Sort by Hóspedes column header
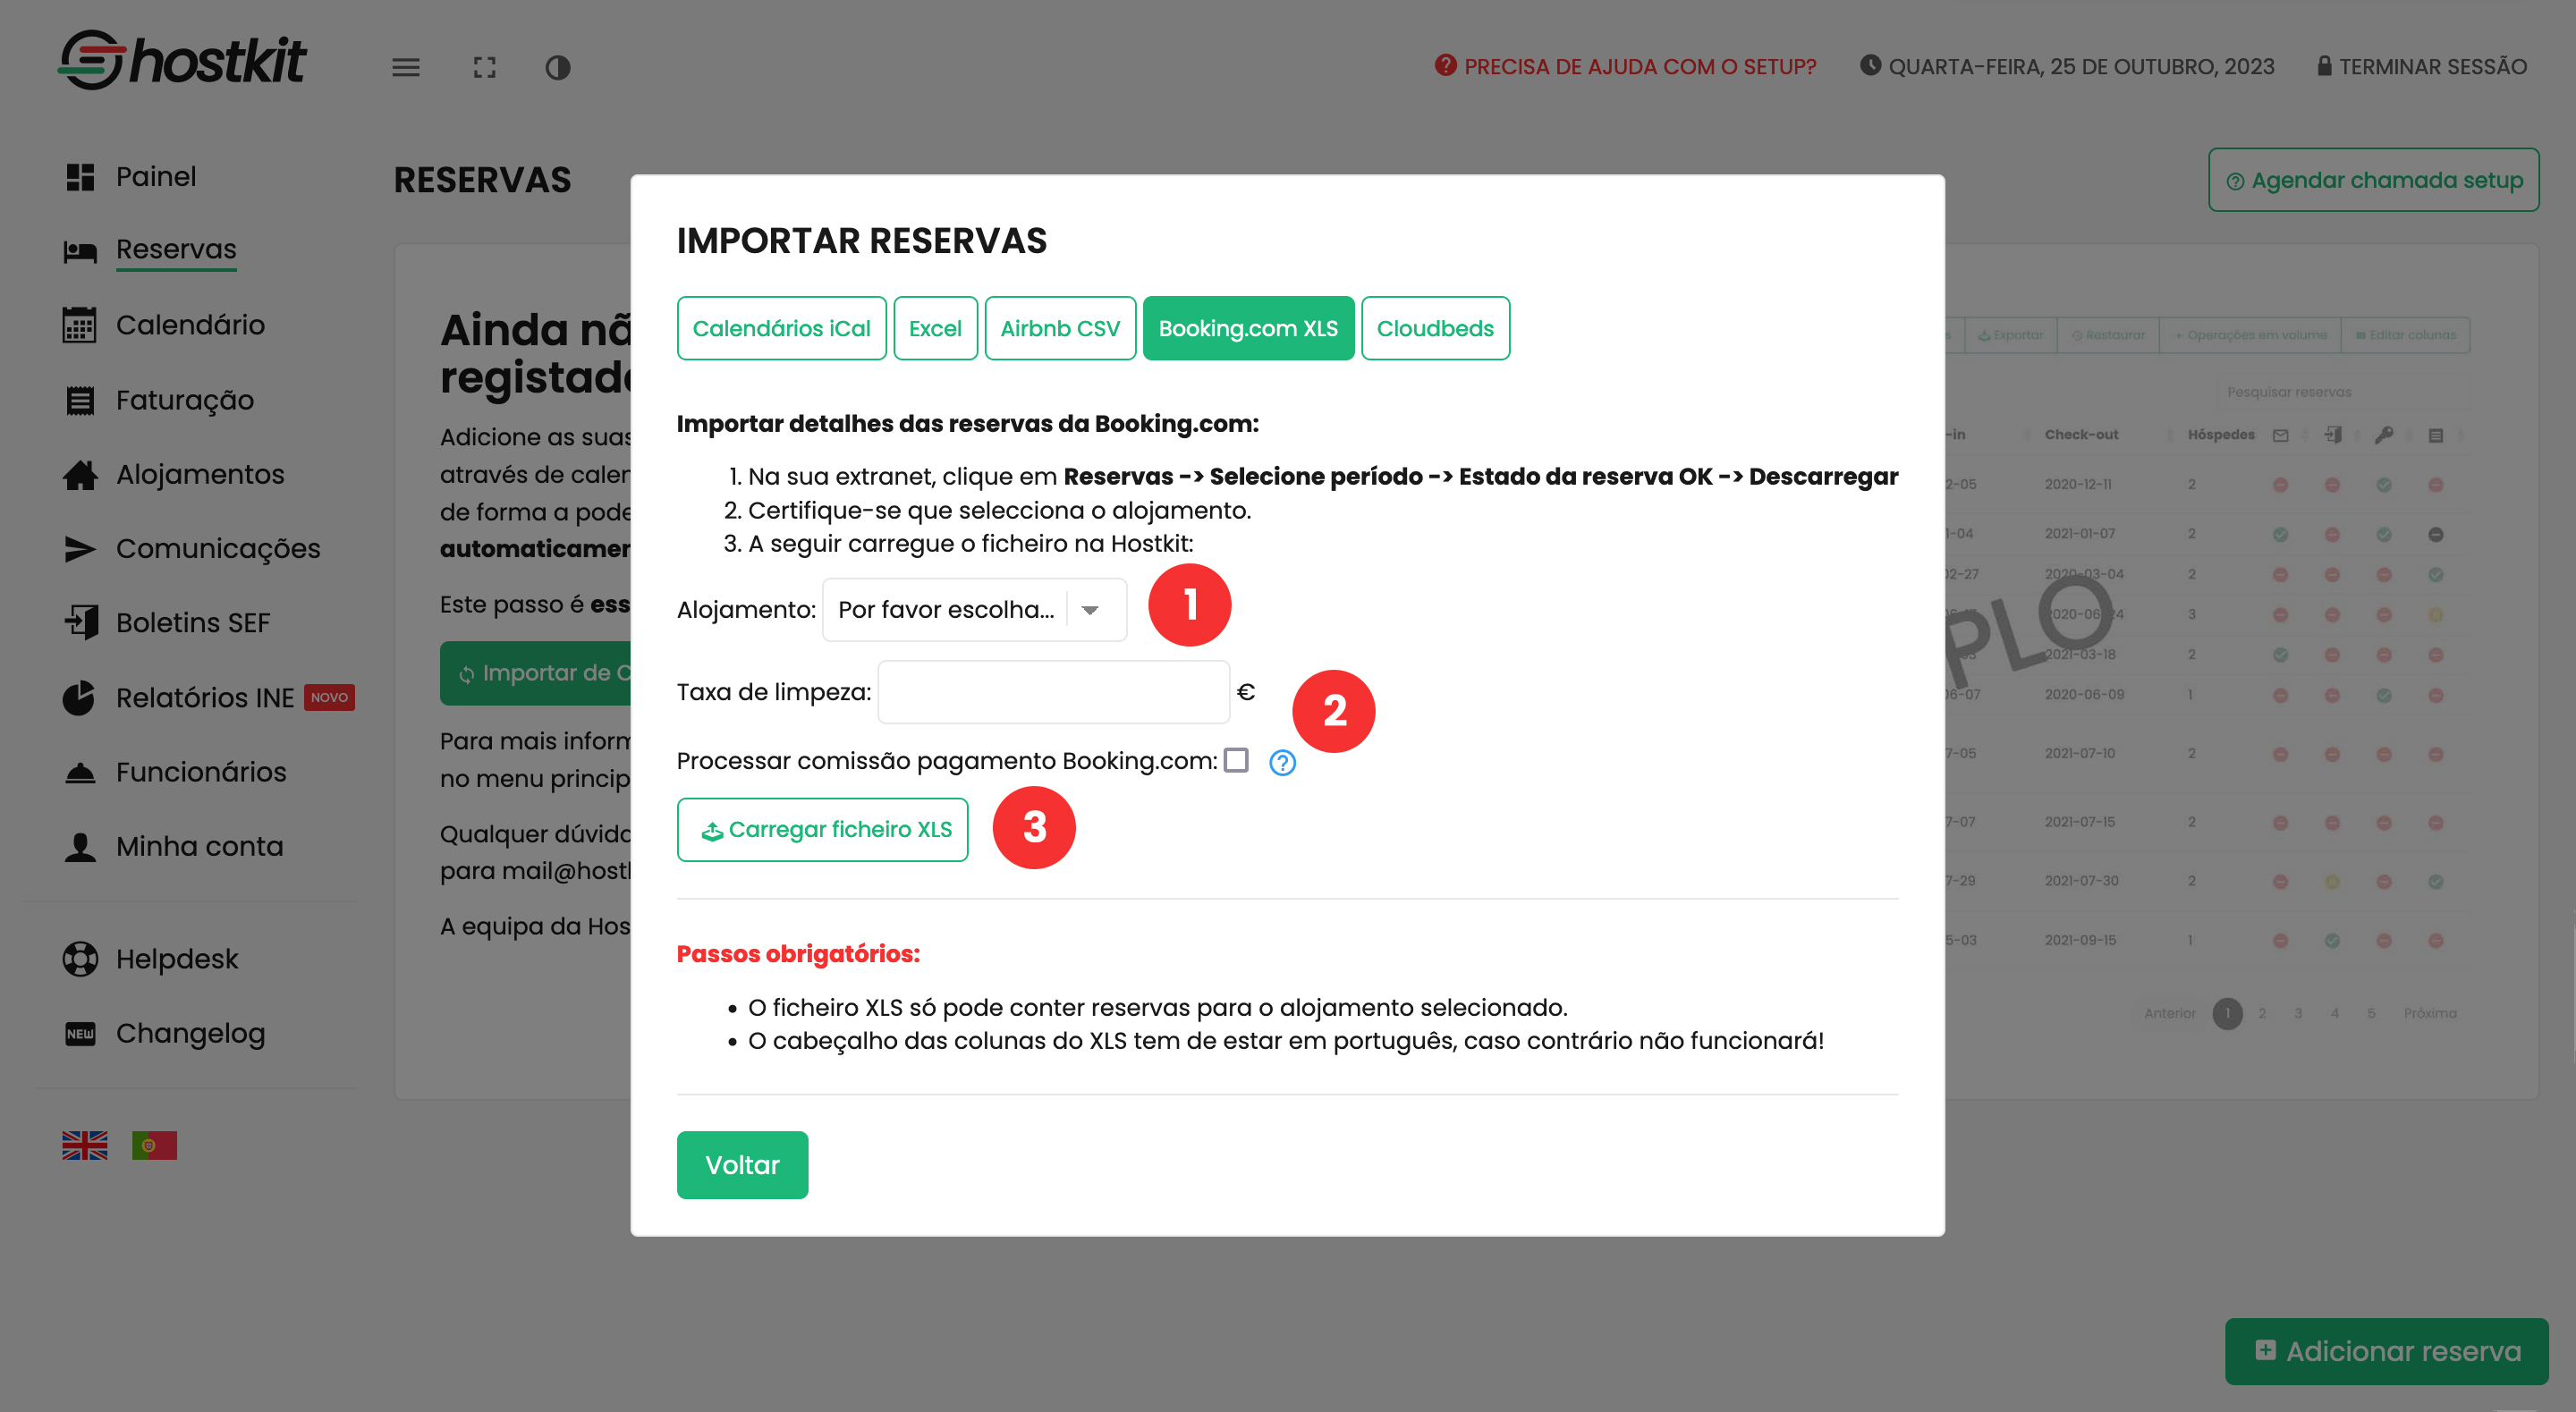Screen dimensions: 2576x1412 [x=2220, y=435]
